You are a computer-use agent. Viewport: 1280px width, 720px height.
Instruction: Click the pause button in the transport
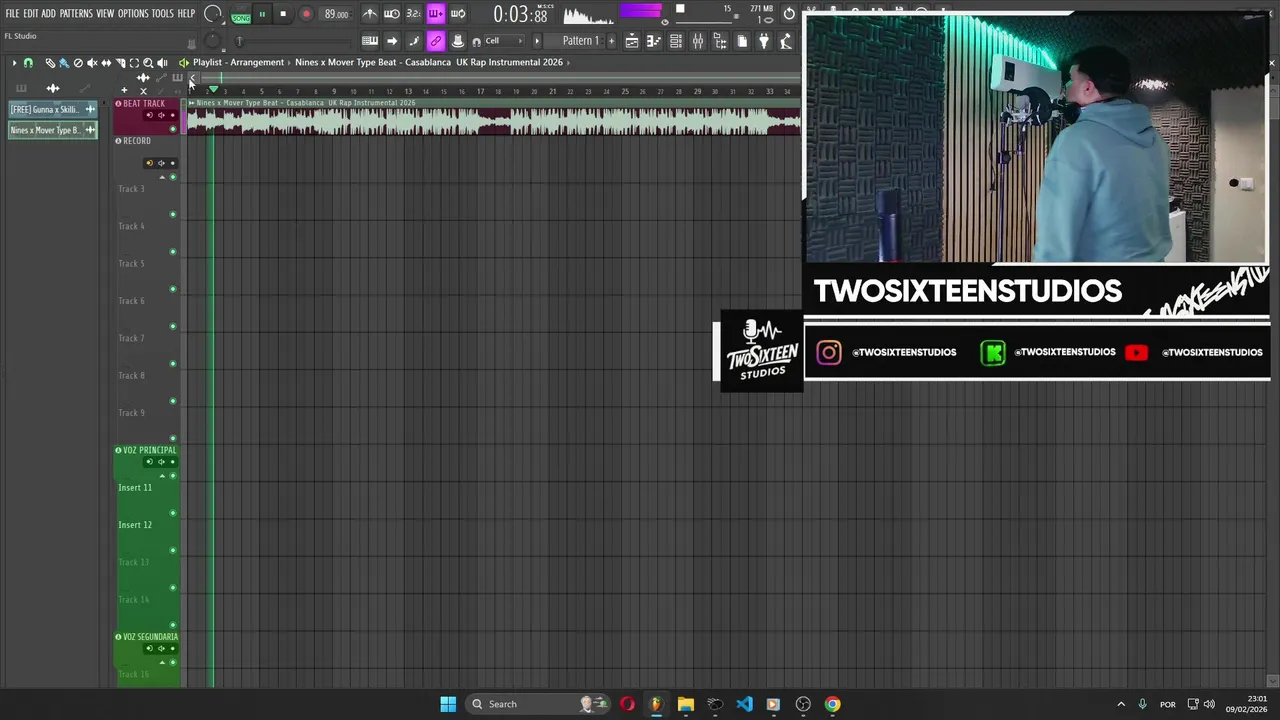click(x=262, y=14)
